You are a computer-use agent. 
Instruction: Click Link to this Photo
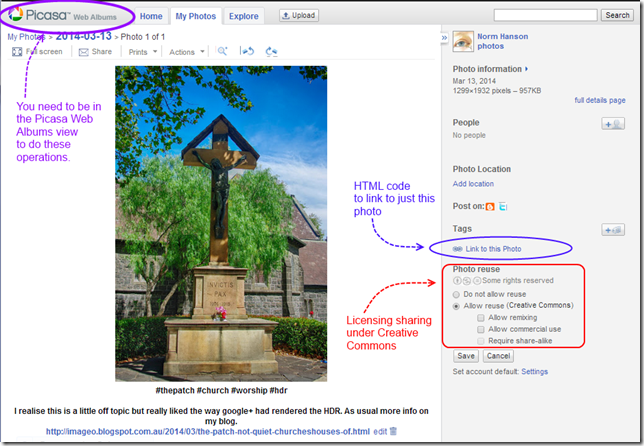pos(493,249)
